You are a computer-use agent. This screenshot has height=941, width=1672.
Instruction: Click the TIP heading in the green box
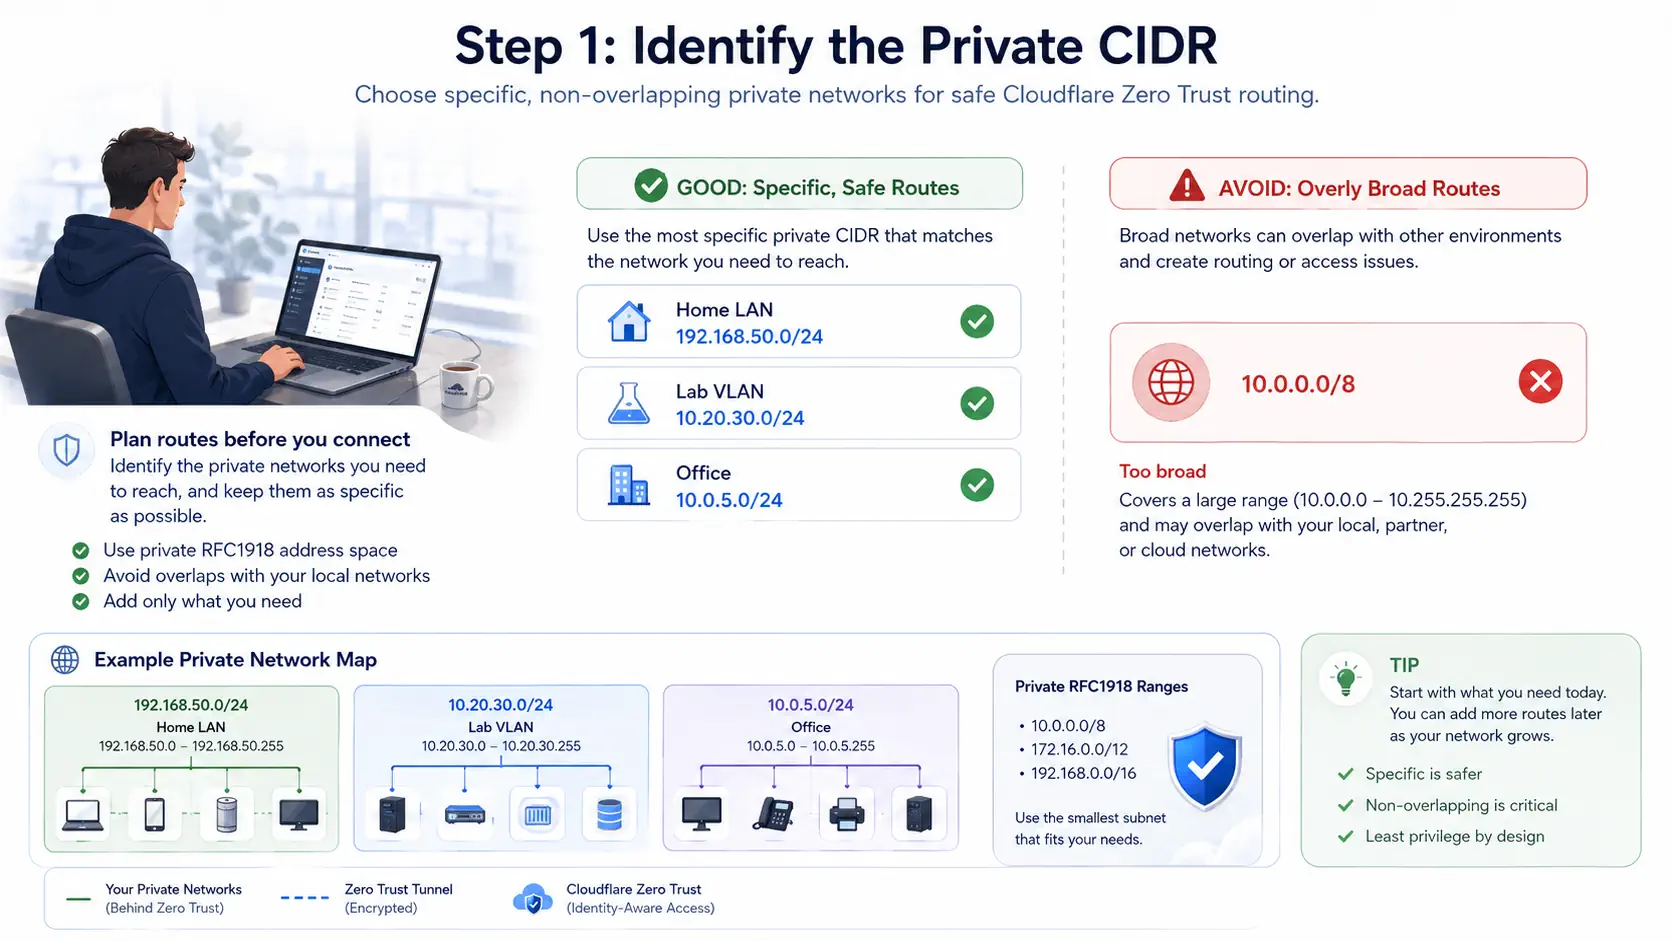1404,665
